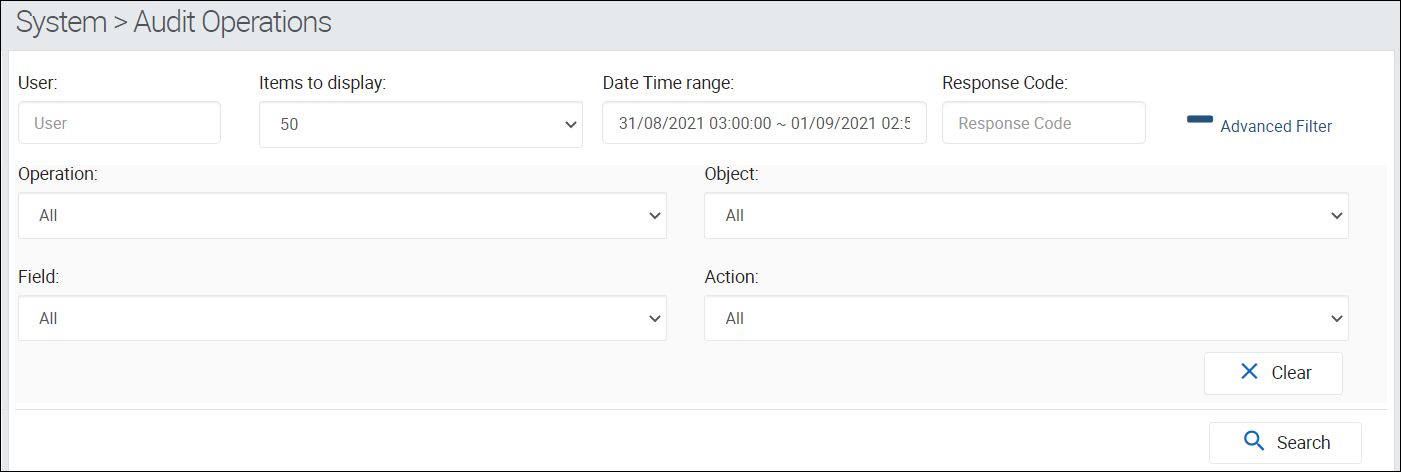Image resolution: width=1401 pixels, height=472 pixels.
Task: Collapse the Advanced Filter minus icon
Action: [x=1199, y=120]
